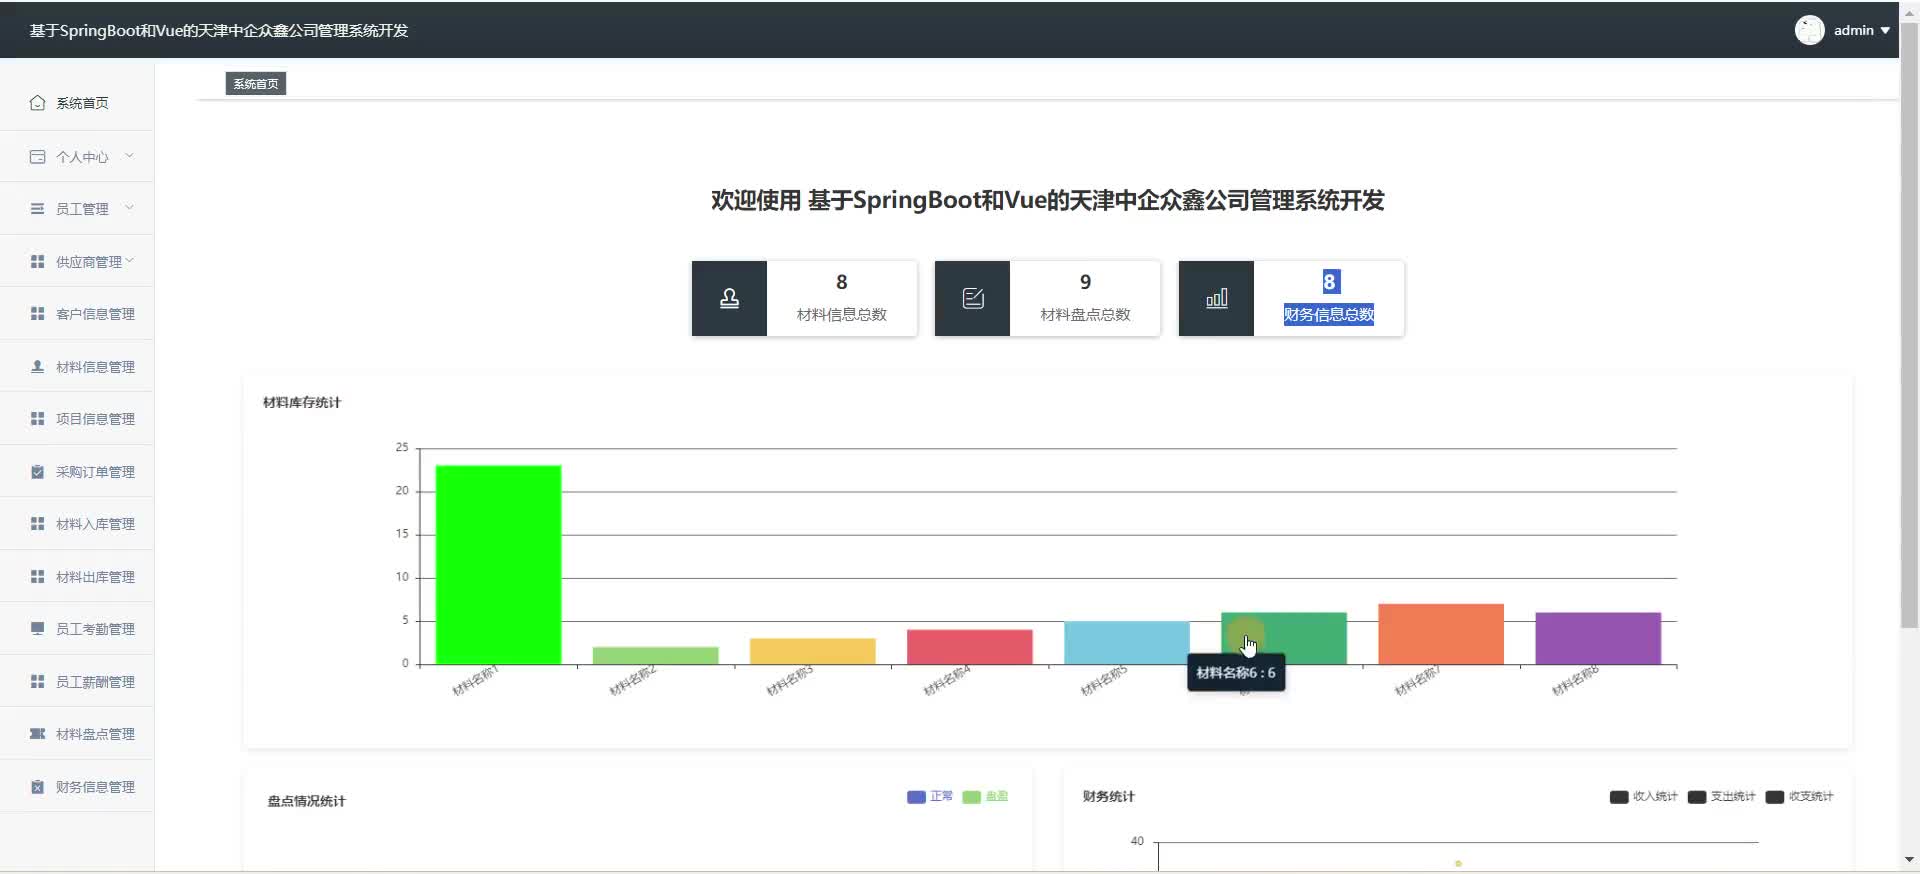Click the 材料库存统计 chart title

(302, 403)
